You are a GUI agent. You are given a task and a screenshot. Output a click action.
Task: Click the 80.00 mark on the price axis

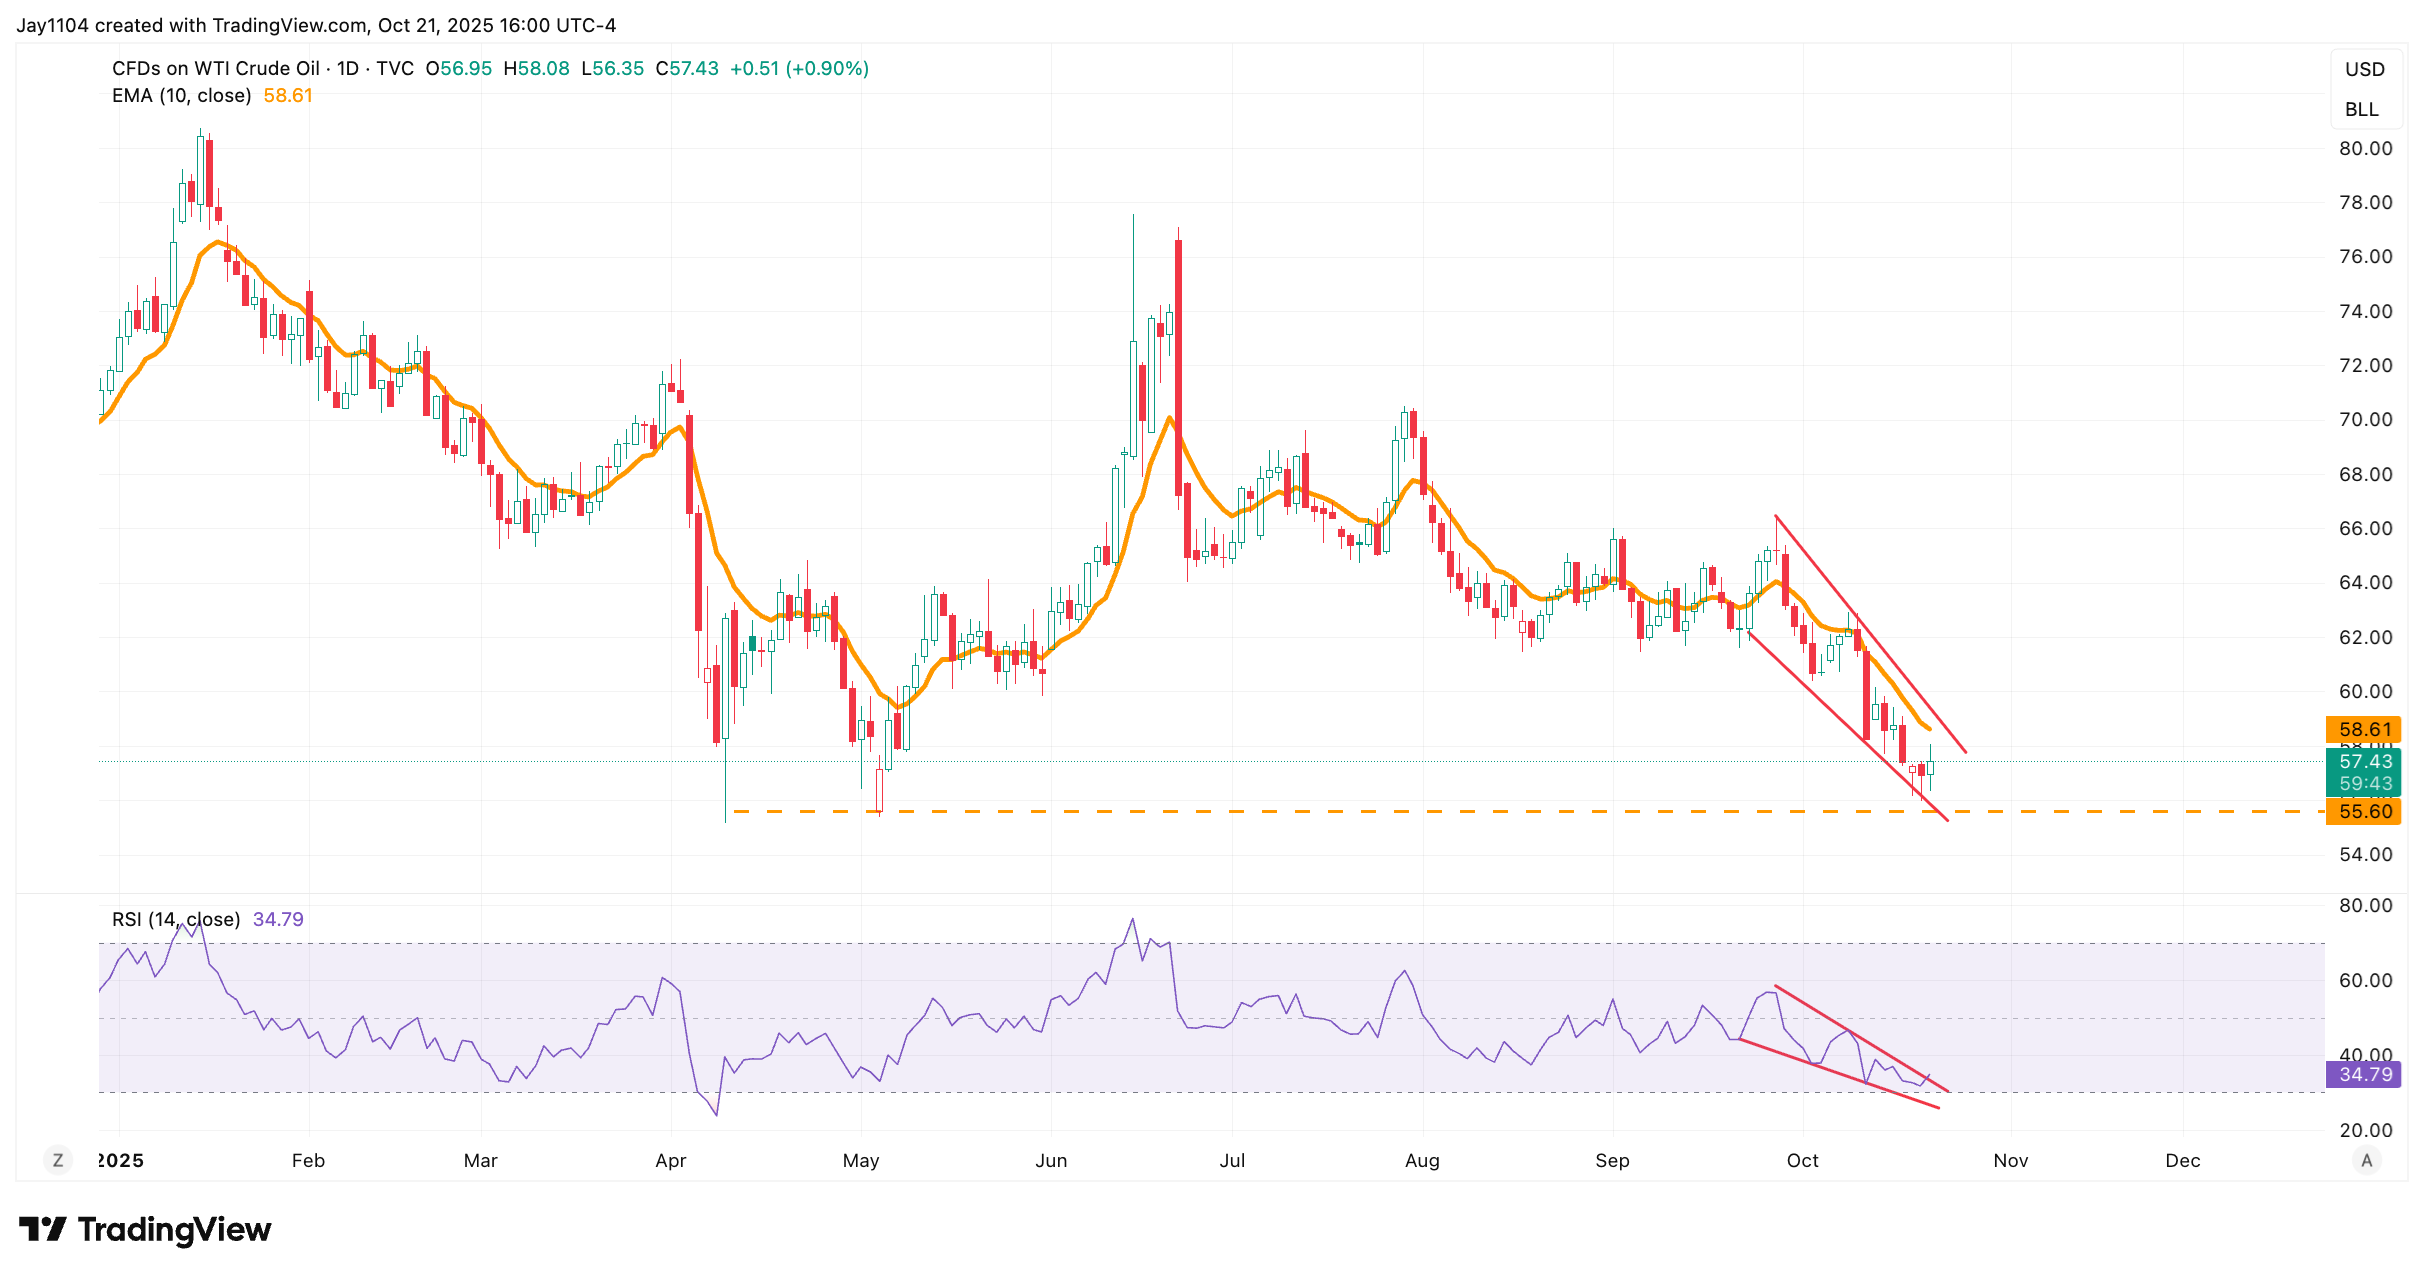click(2365, 148)
